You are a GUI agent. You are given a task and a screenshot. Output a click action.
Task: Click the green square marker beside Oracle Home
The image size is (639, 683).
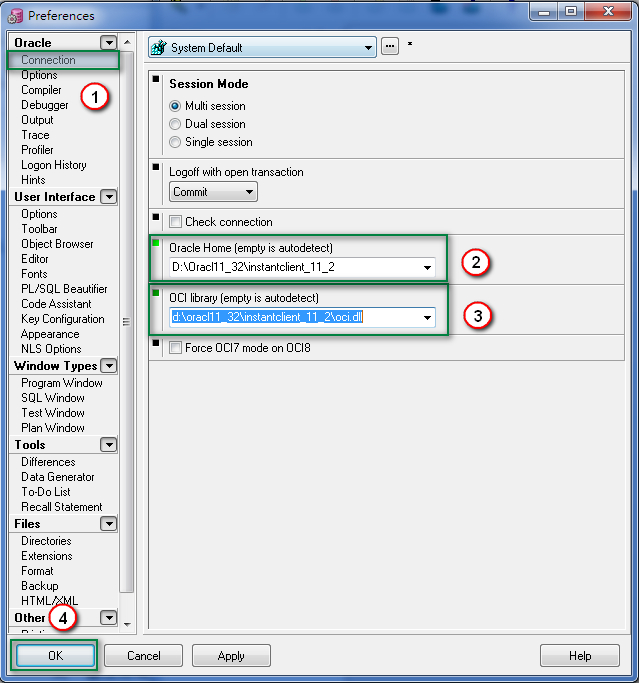coord(156,243)
